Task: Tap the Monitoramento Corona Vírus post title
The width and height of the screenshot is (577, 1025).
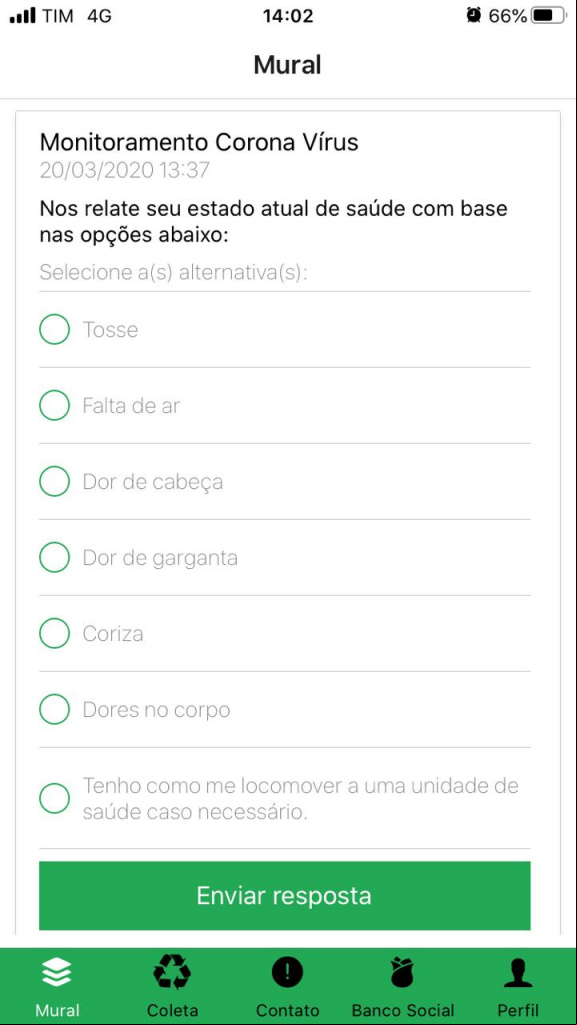Action: pyautogui.click(x=199, y=142)
